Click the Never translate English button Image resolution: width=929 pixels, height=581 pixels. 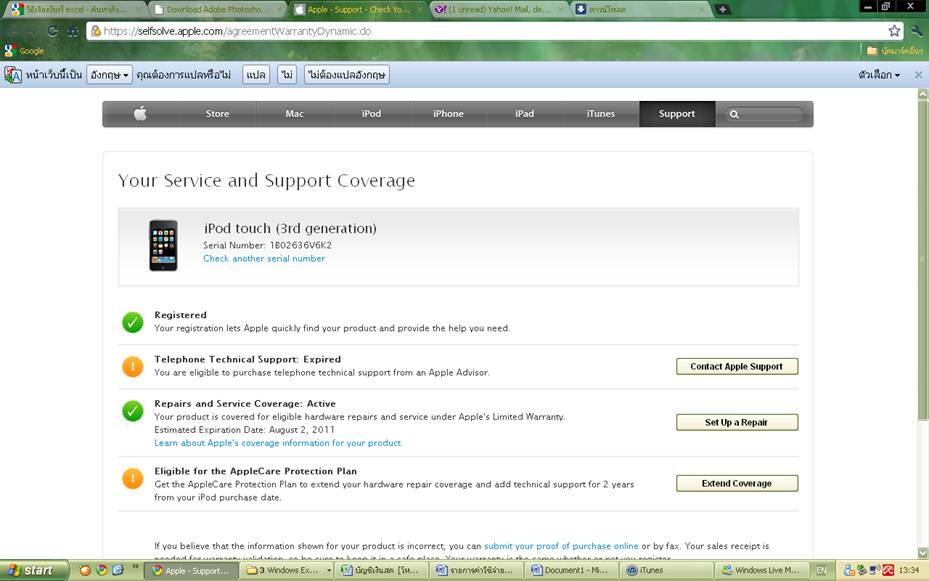click(347, 75)
